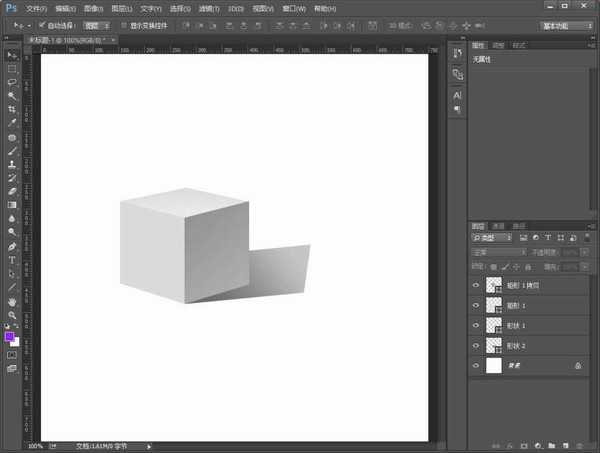600x453 pixels.
Task: Uncheck the 自动选择 checkbox
Action: point(41,25)
